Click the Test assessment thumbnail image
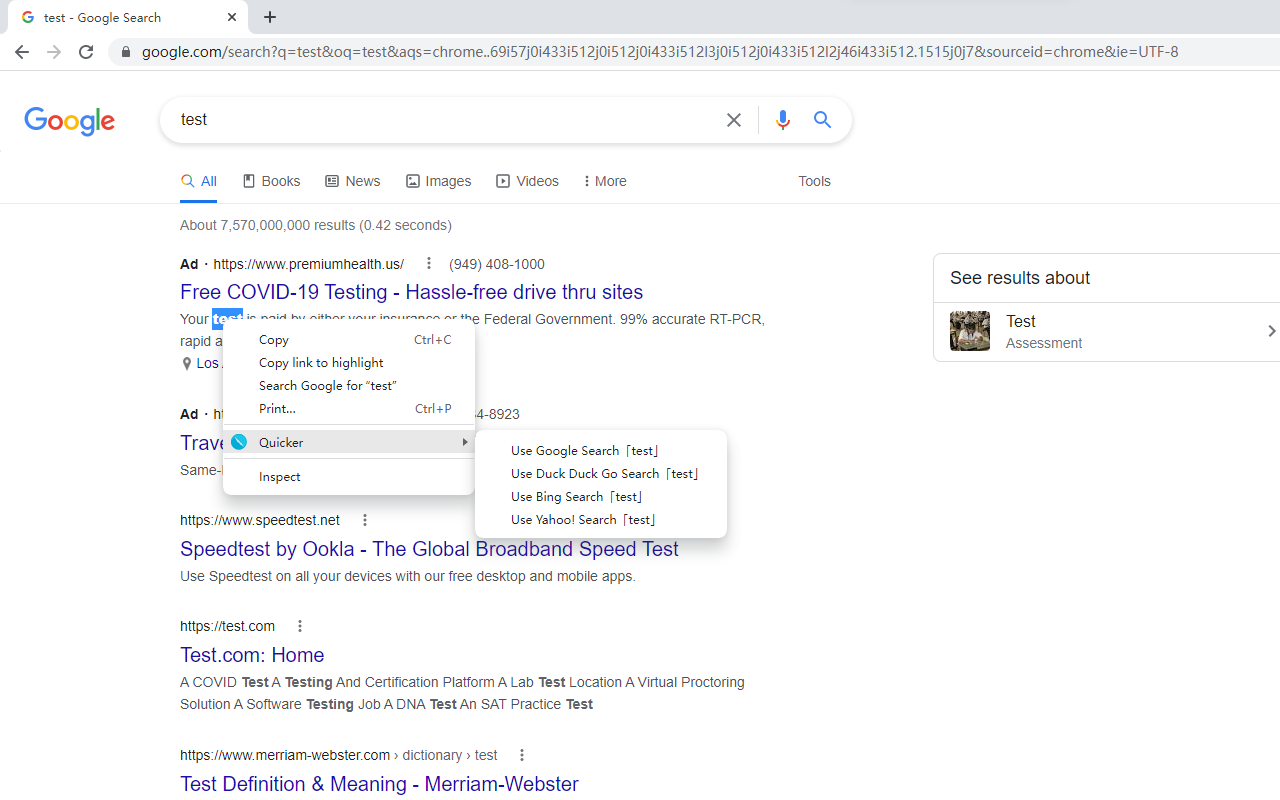Screen dimensions: 1280x800 970,331
